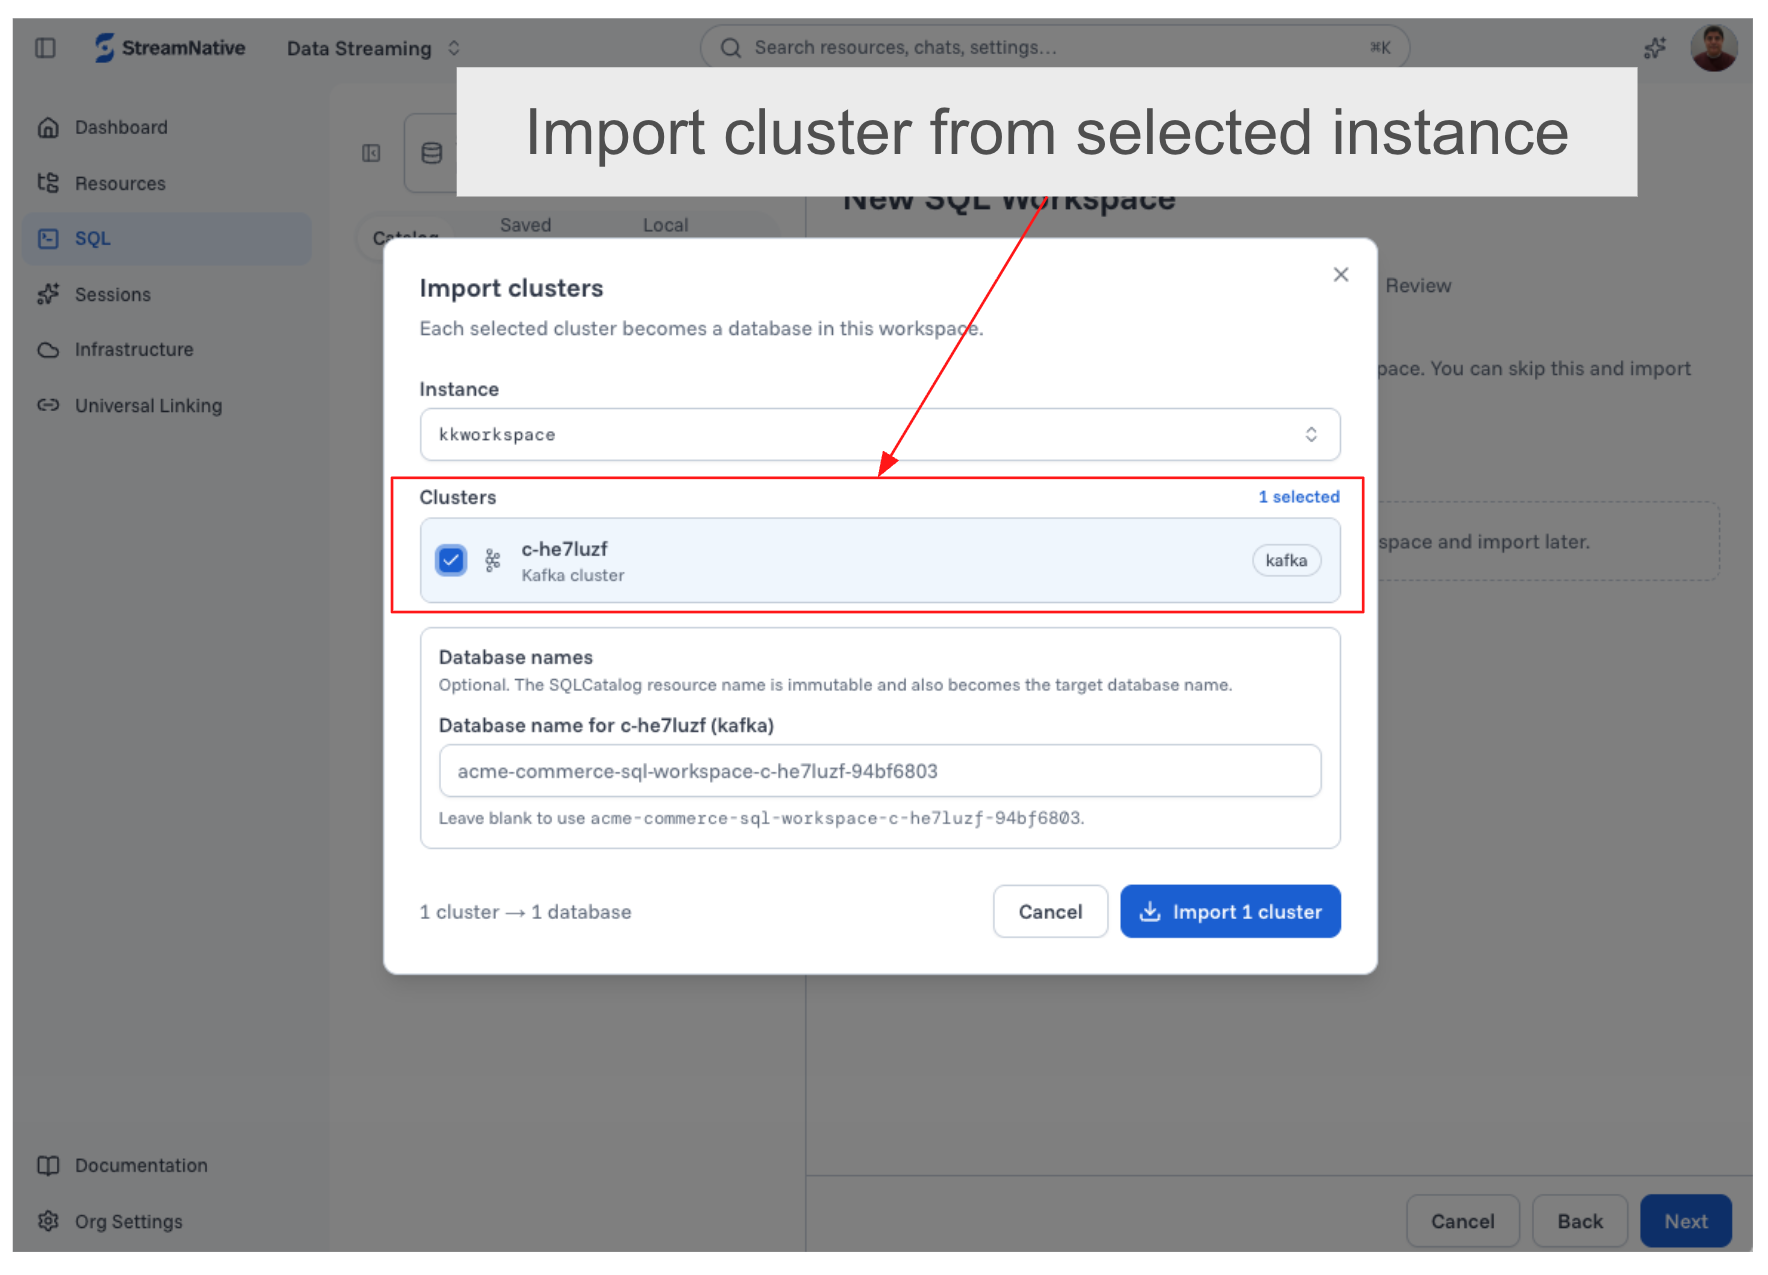Screen dimensions: 1768x1275
Task: Open Infrastructure cloud icon
Action: [x=48, y=350]
